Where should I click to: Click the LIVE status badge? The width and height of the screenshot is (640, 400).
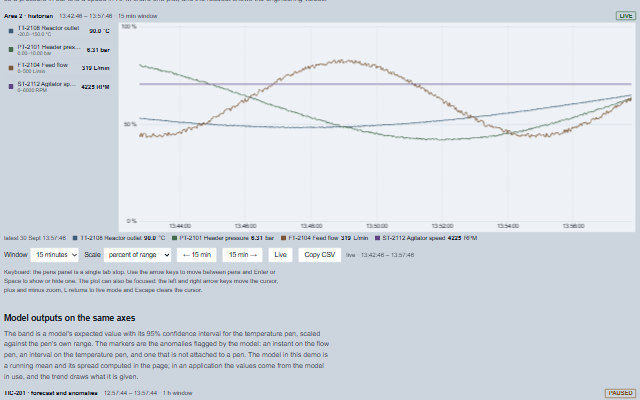click(x=626, y=16)
